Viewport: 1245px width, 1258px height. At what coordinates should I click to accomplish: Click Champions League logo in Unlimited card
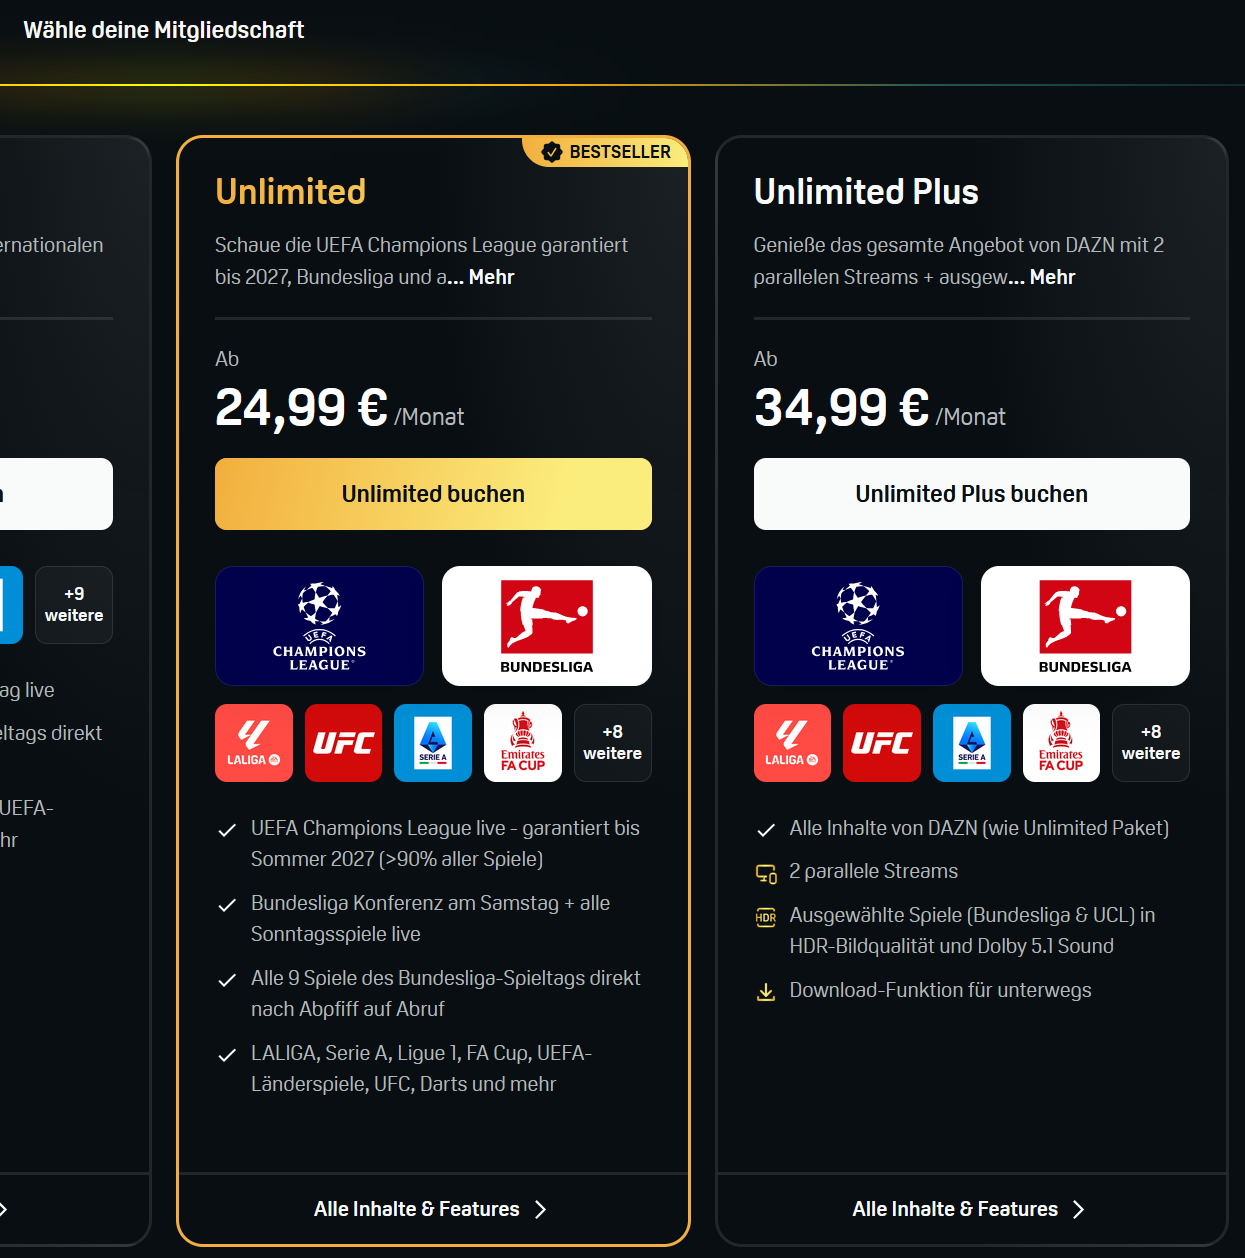(x=319, y=626)
